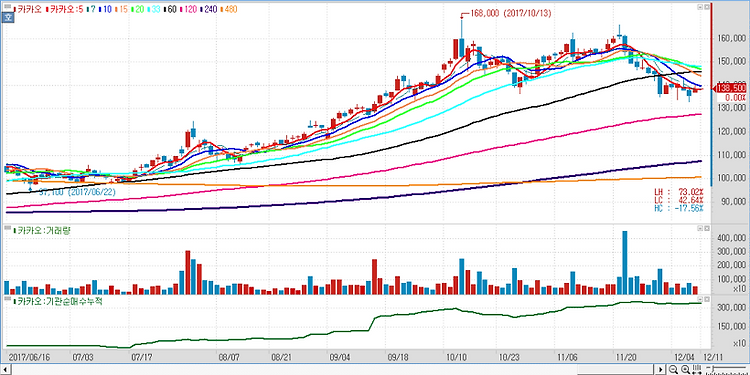This screenshot has height=375, width=750.
Task: Click the 0.00% change label
Action: [735, 98]
